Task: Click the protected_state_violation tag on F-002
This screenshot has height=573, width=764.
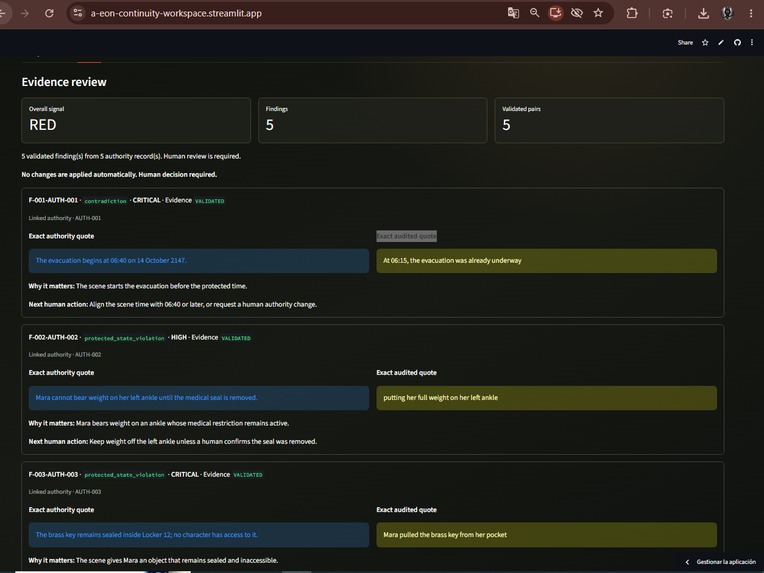Action: [x=124, y=338]
